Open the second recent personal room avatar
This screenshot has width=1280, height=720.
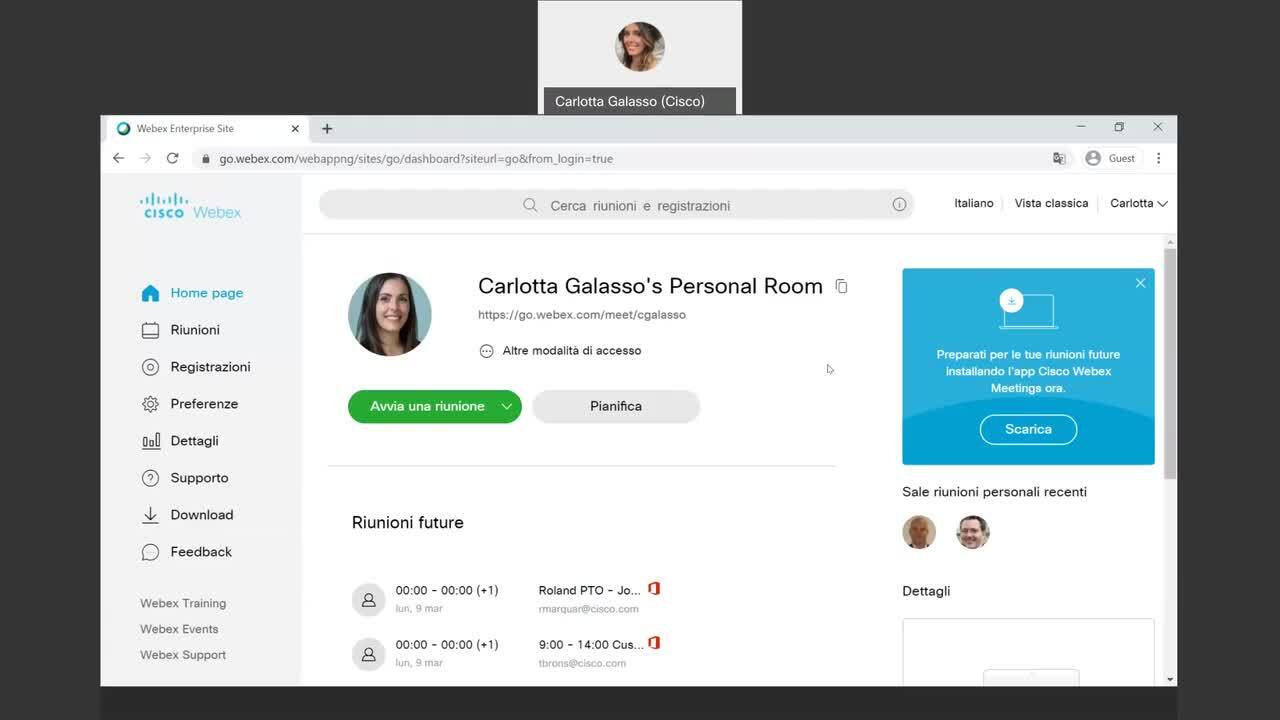tap(973, 532)
